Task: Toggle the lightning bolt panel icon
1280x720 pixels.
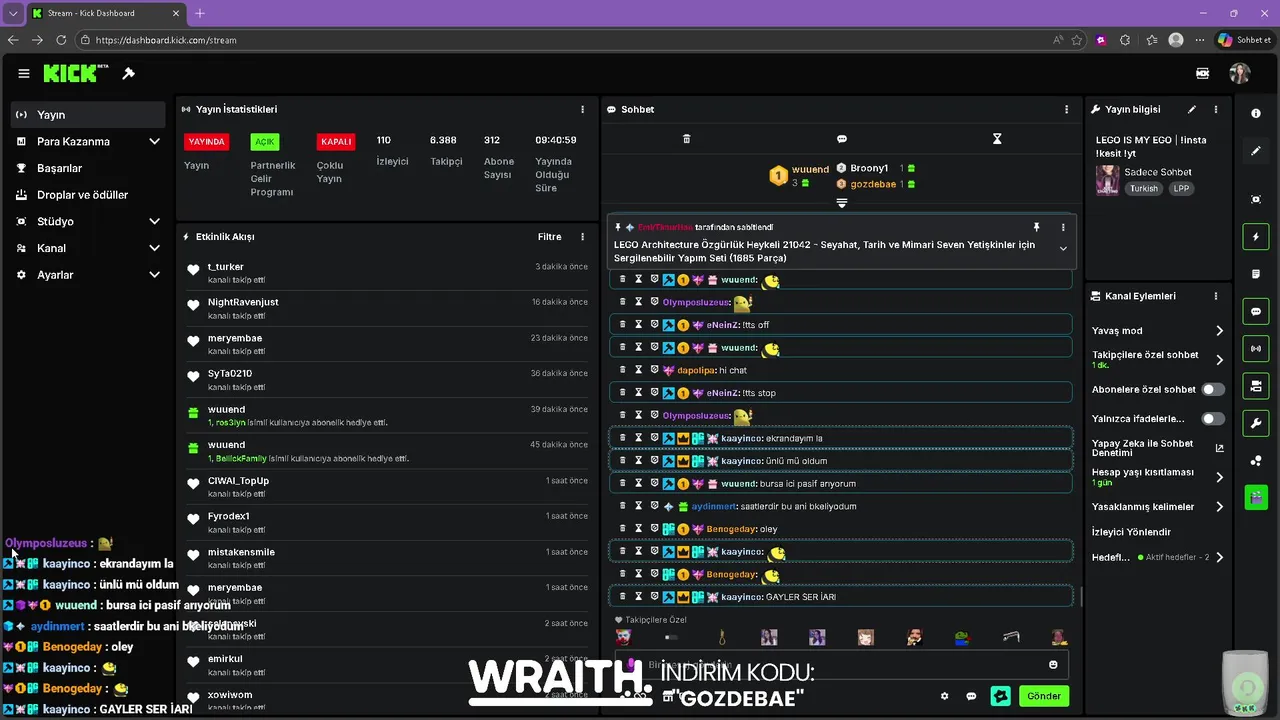Action: coord(1256,237)
